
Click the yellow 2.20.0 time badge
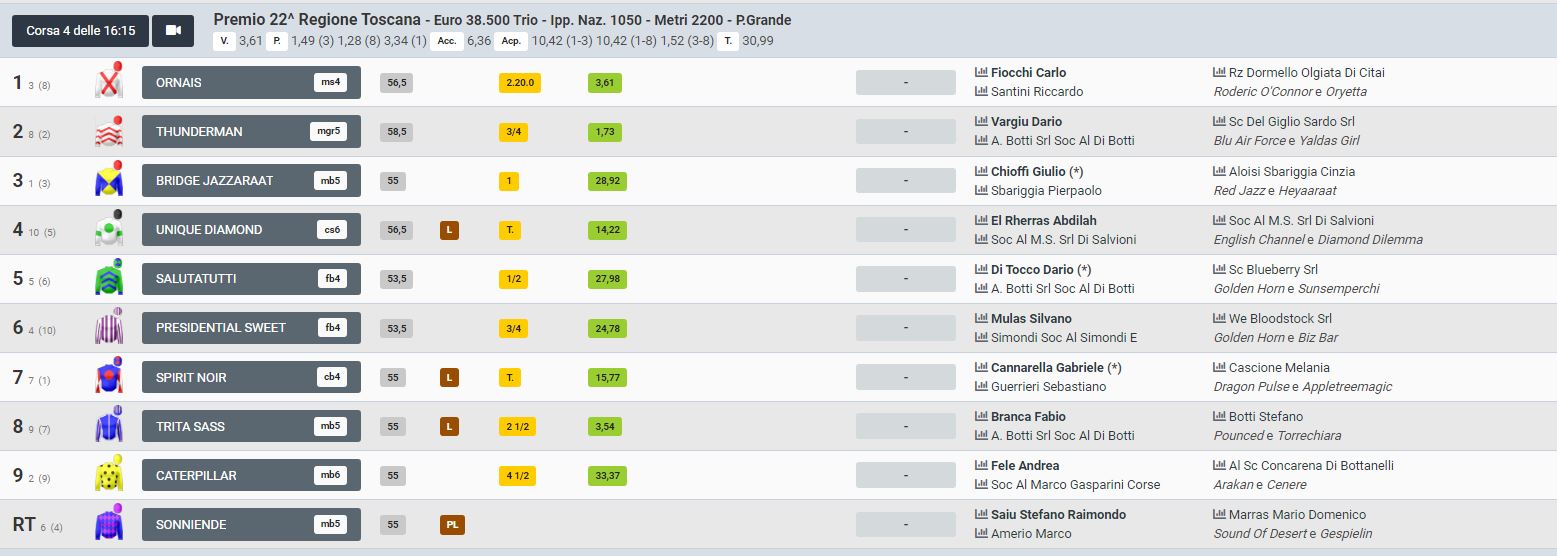(519, 82)
